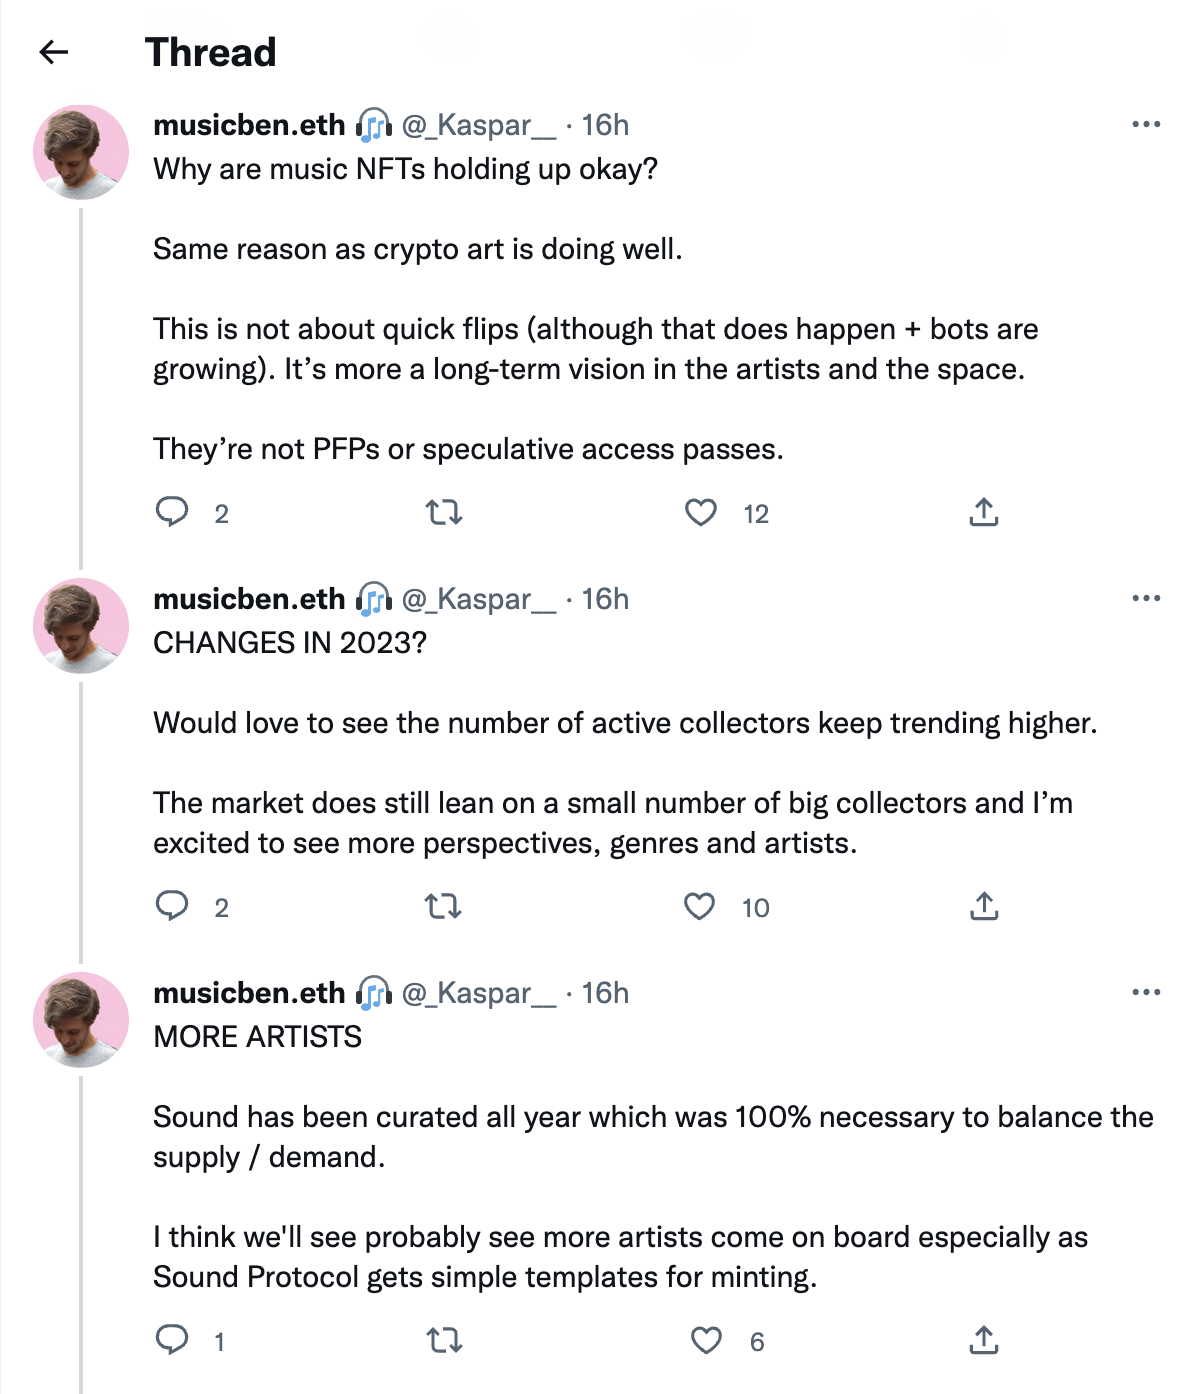1196x1394 pixels.
Task: Open the first tweet's musicben.eth profile name
Action: [249, 125]
